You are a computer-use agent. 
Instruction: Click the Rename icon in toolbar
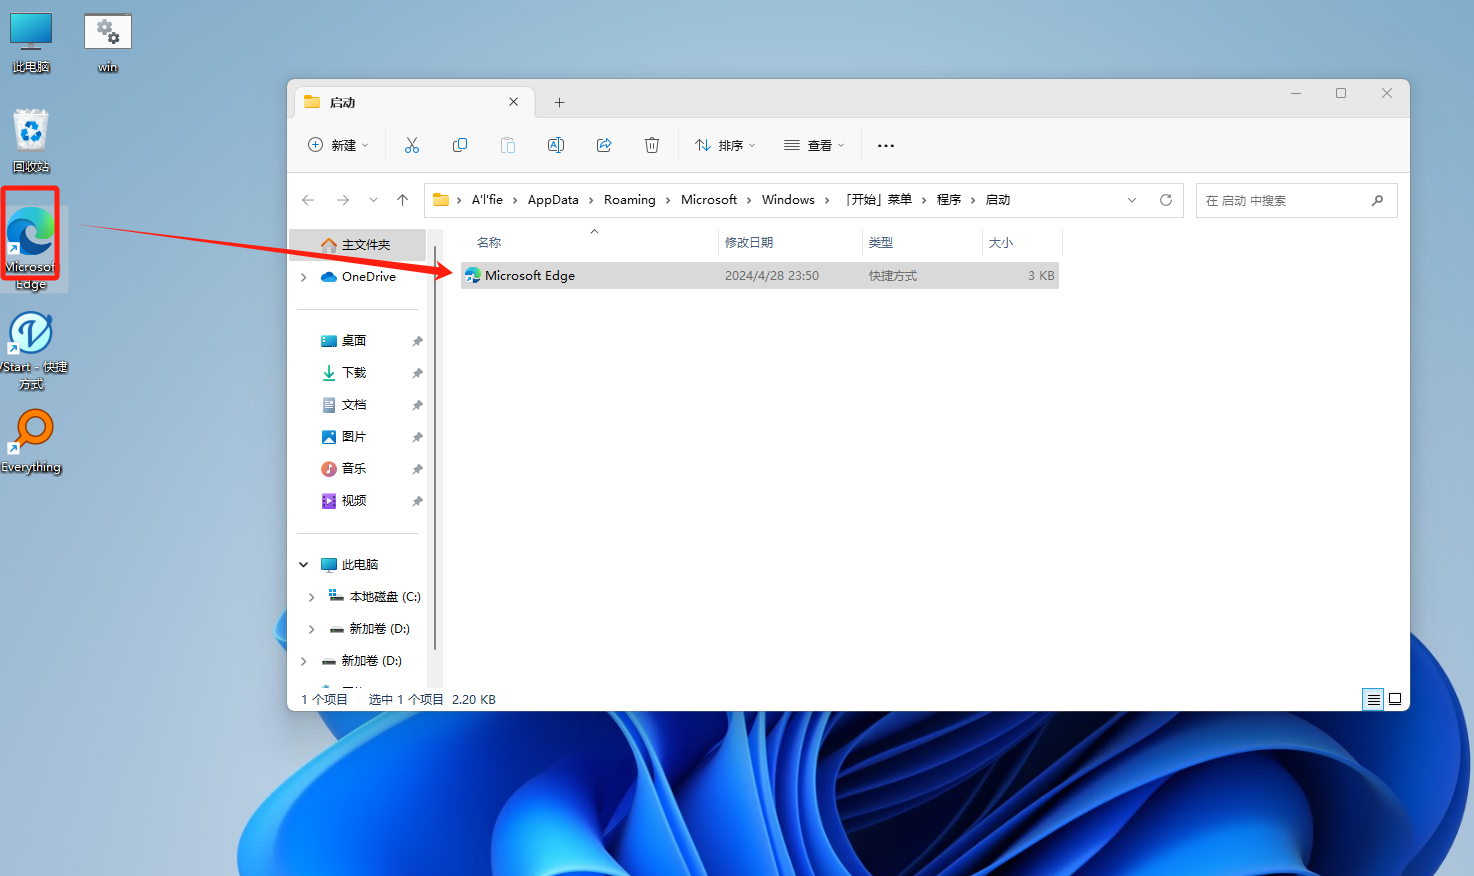[556, 145]
